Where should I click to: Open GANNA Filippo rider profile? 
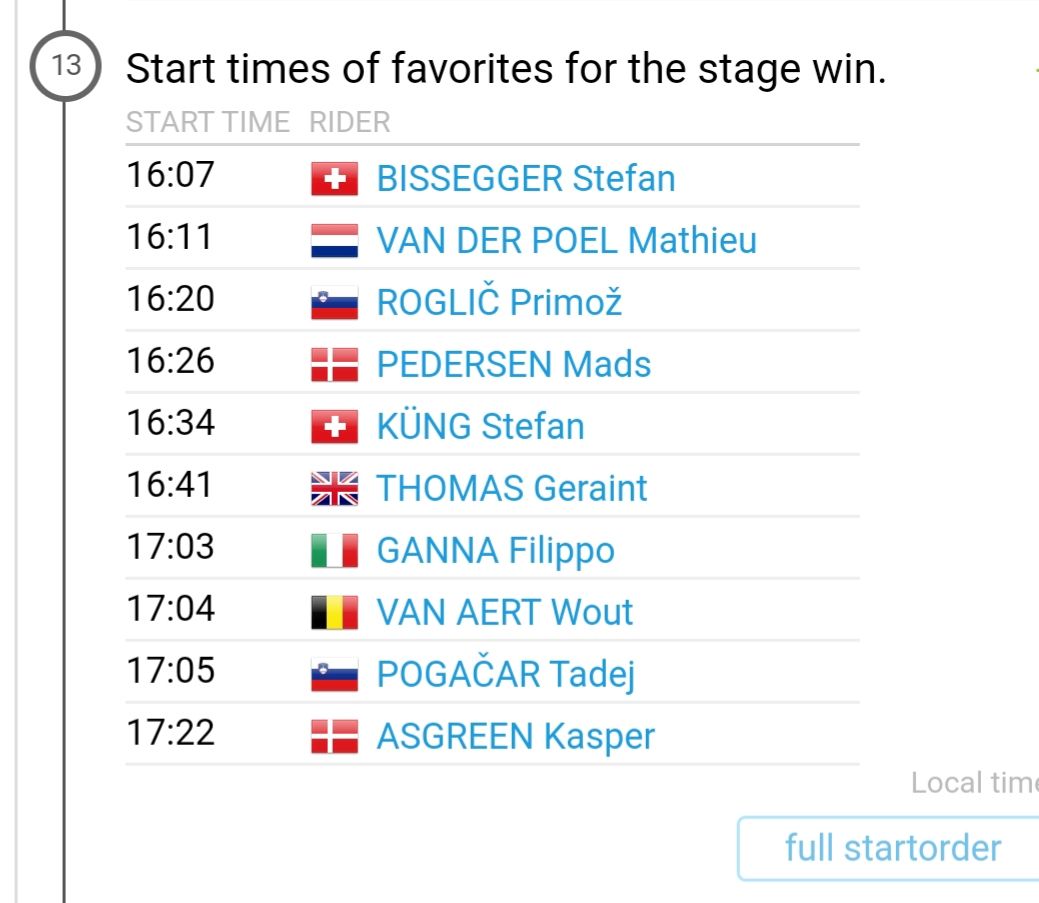coord(495,551)
